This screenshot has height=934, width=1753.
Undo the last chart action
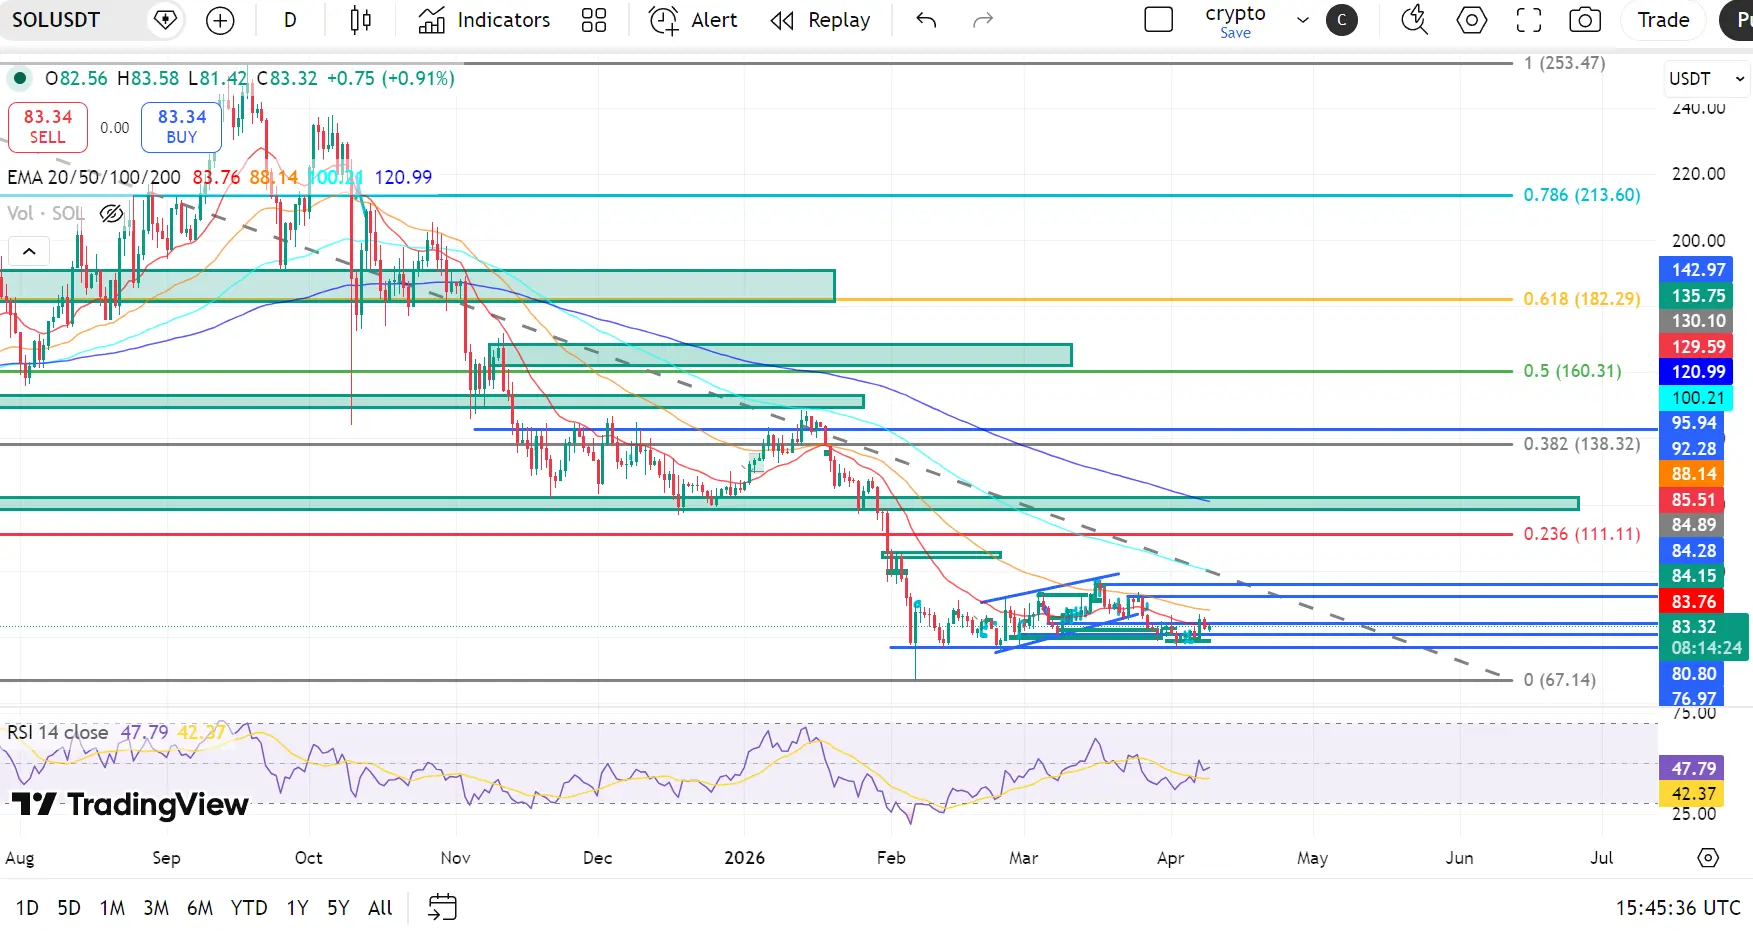point(926,20)
